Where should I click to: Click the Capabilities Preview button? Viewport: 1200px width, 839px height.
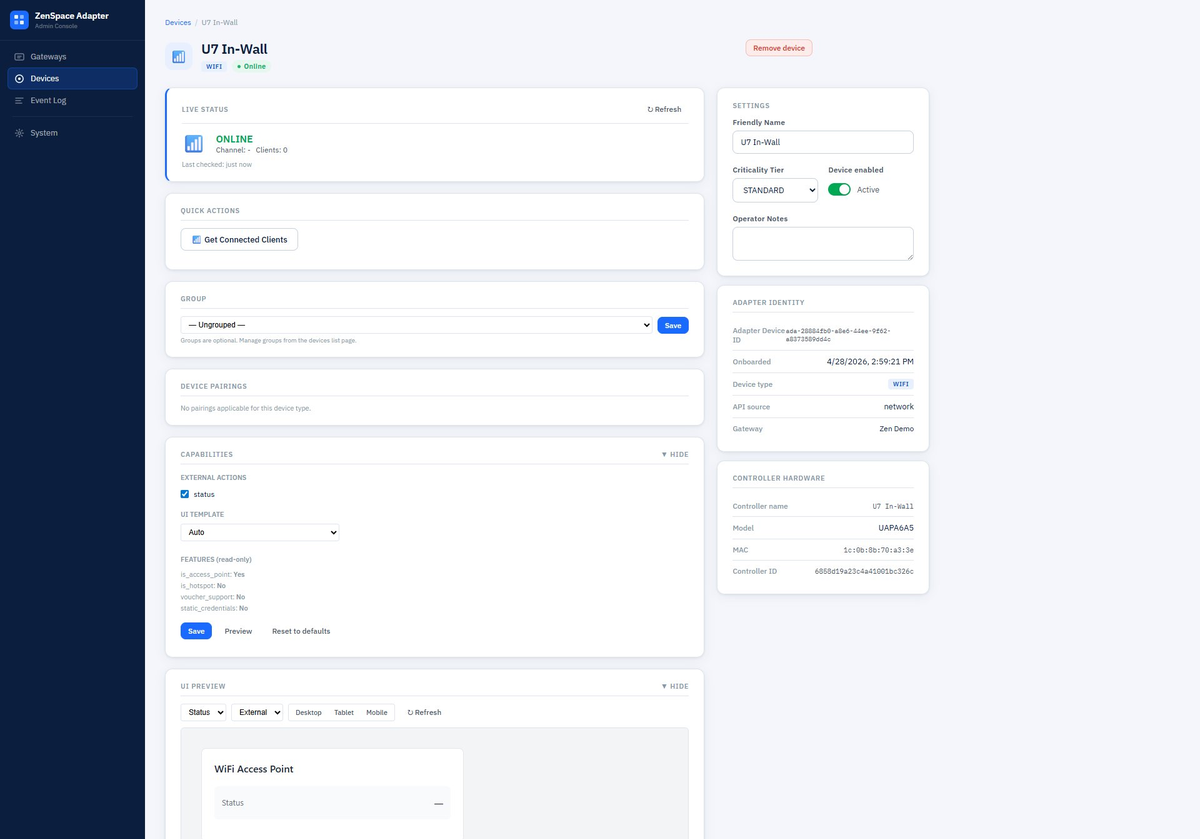pos(238,631)
